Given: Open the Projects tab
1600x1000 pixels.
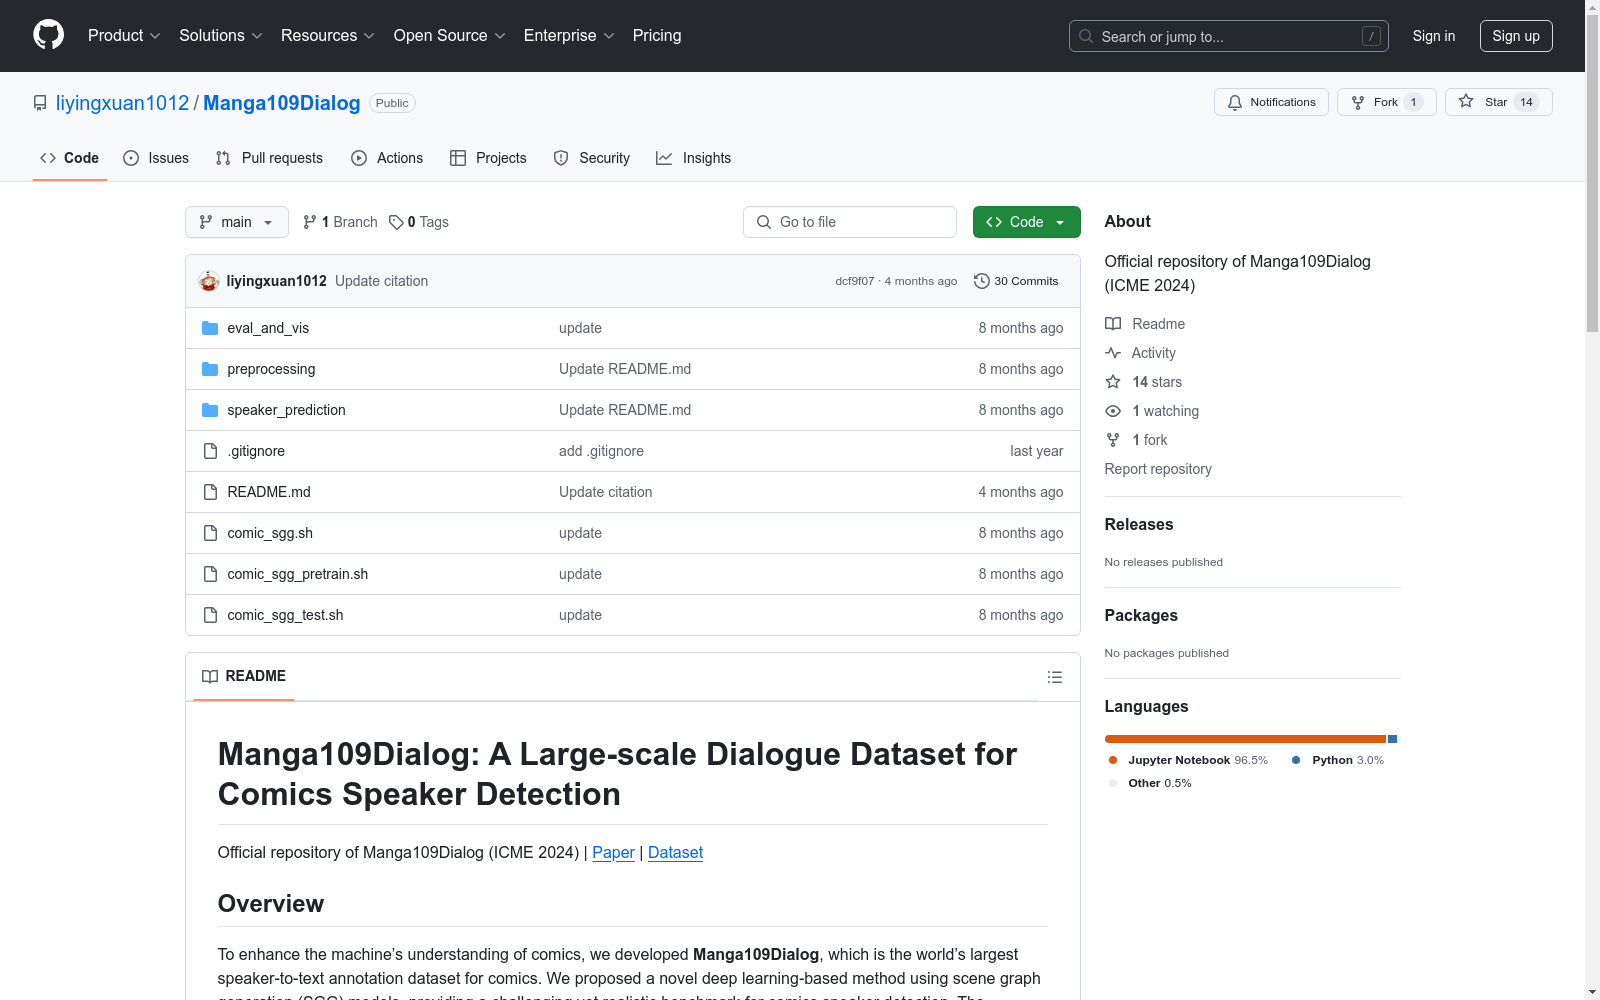Looking at the screenshot, I should pyautogui.click(x=488, y=158).
